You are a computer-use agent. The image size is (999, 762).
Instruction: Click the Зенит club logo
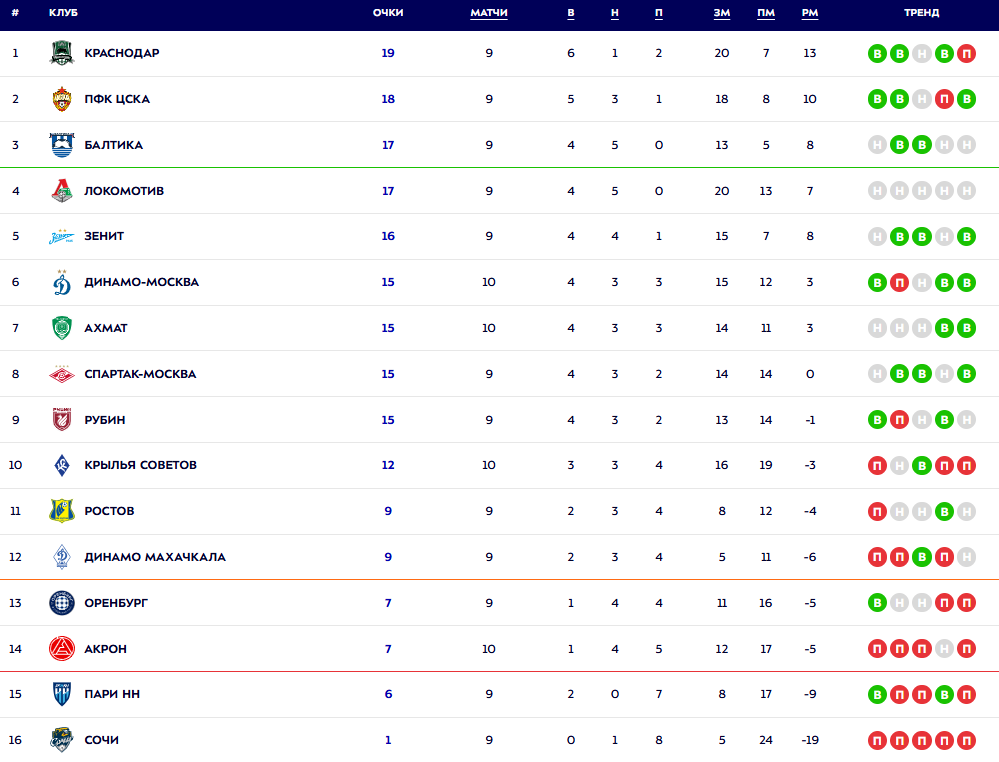(62, 237)
